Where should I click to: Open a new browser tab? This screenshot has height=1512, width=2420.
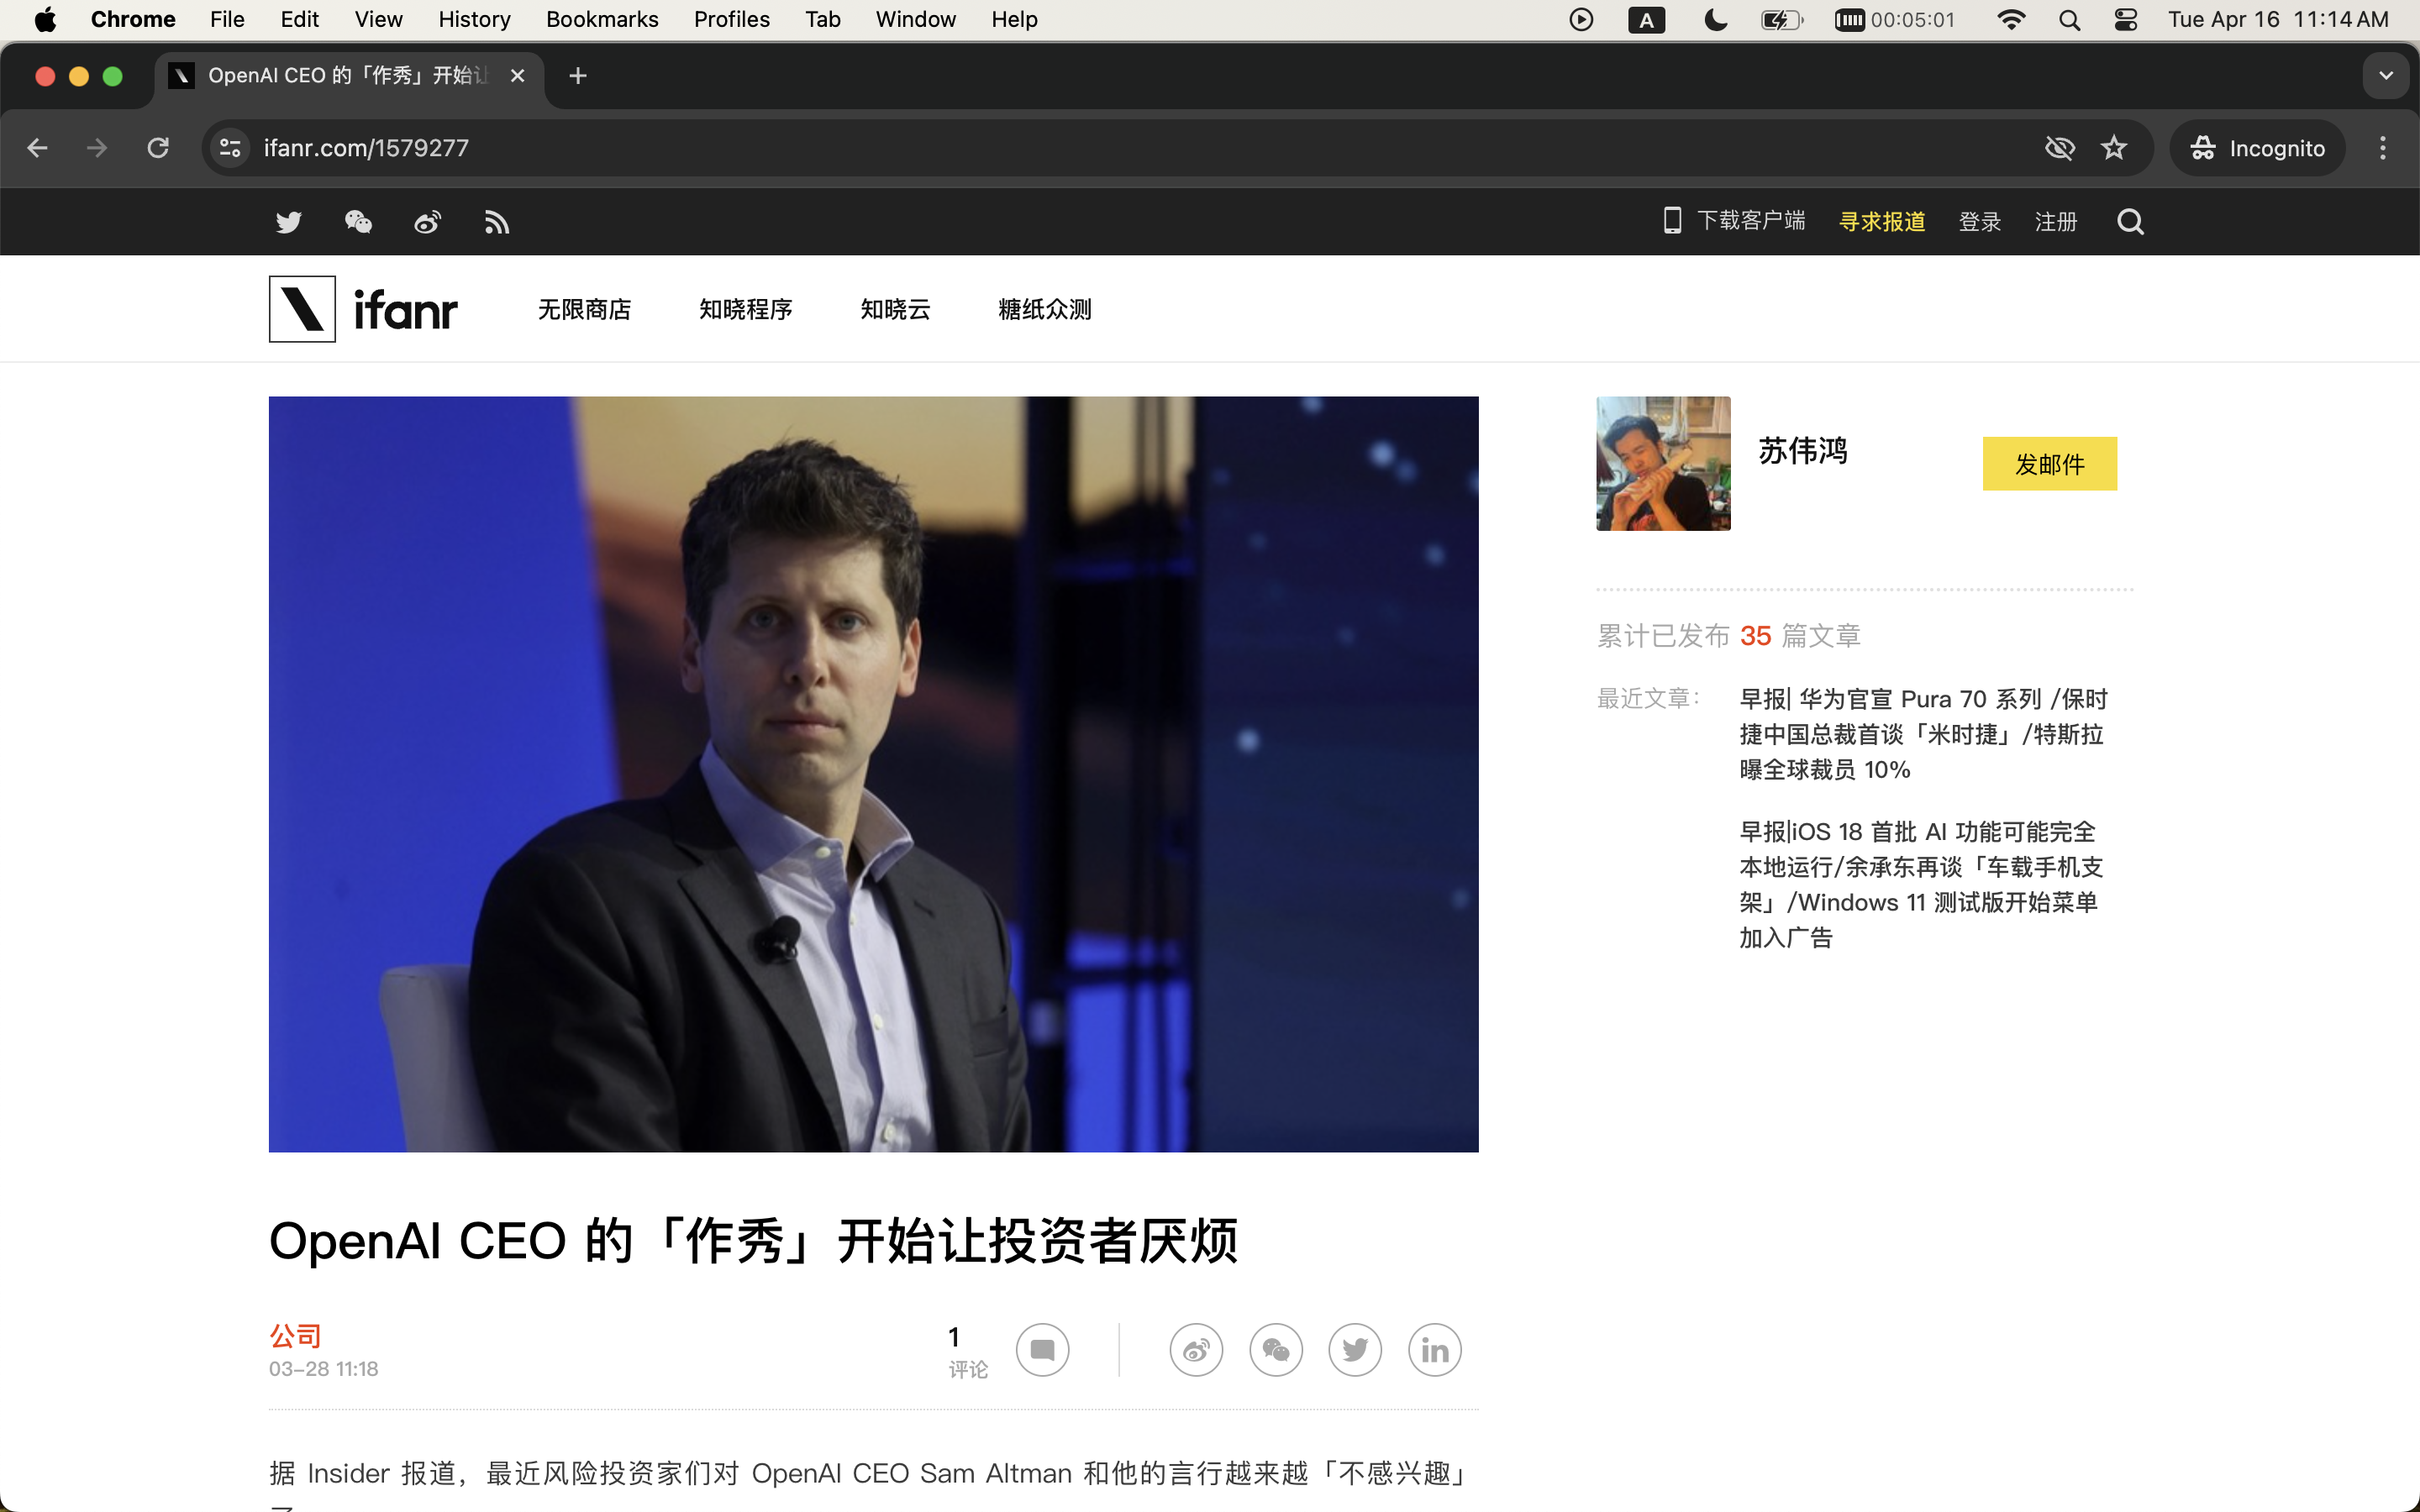577,76
